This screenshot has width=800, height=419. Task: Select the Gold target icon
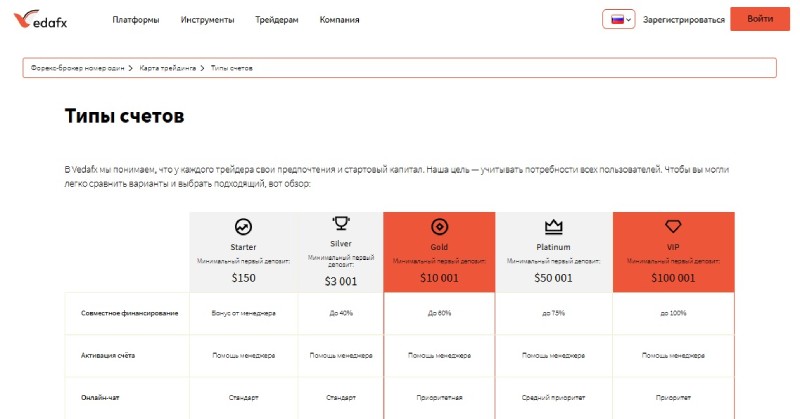coord(439,227)
